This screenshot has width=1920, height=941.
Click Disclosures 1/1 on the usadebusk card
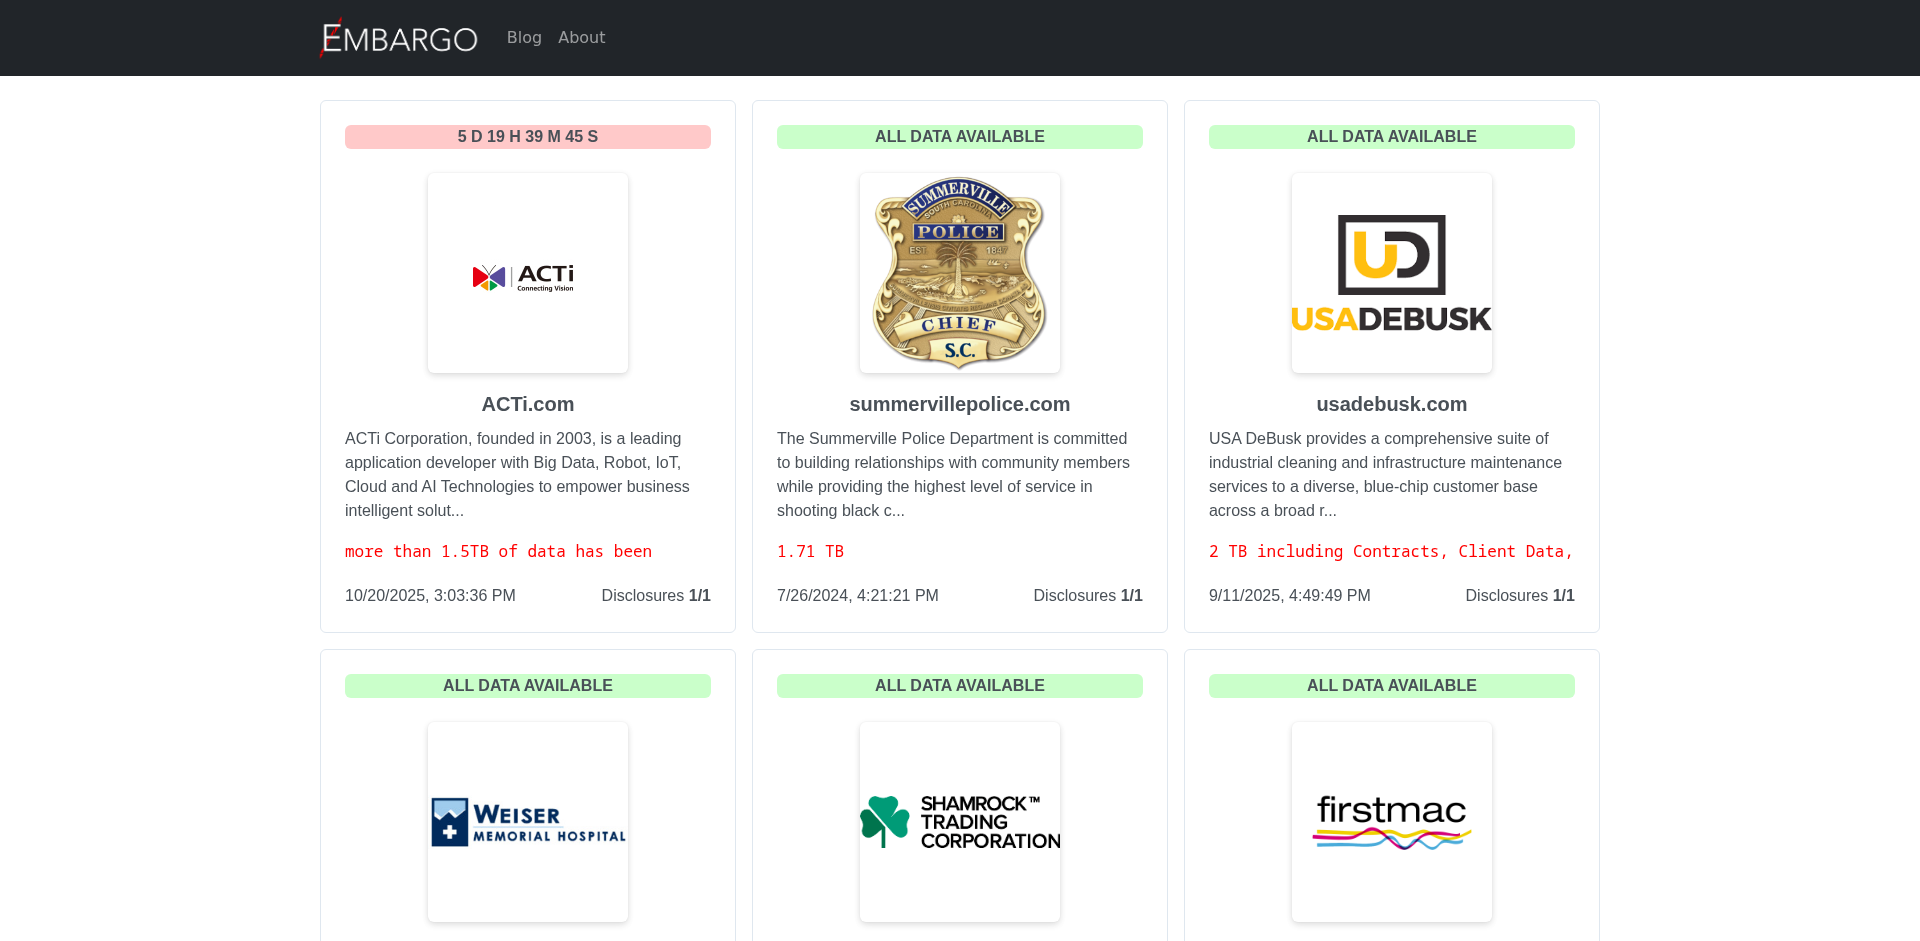[x=1519, y=596]
